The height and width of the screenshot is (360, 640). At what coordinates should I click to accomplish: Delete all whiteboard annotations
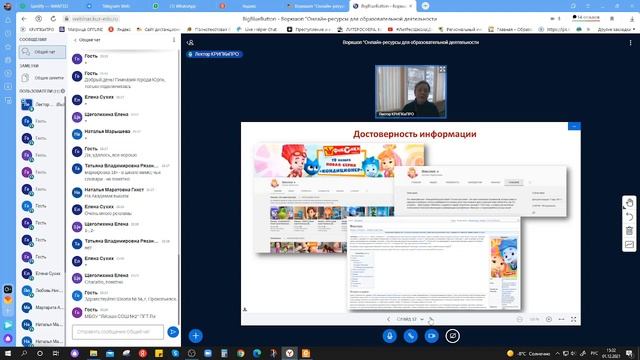[x=629, y=231]
